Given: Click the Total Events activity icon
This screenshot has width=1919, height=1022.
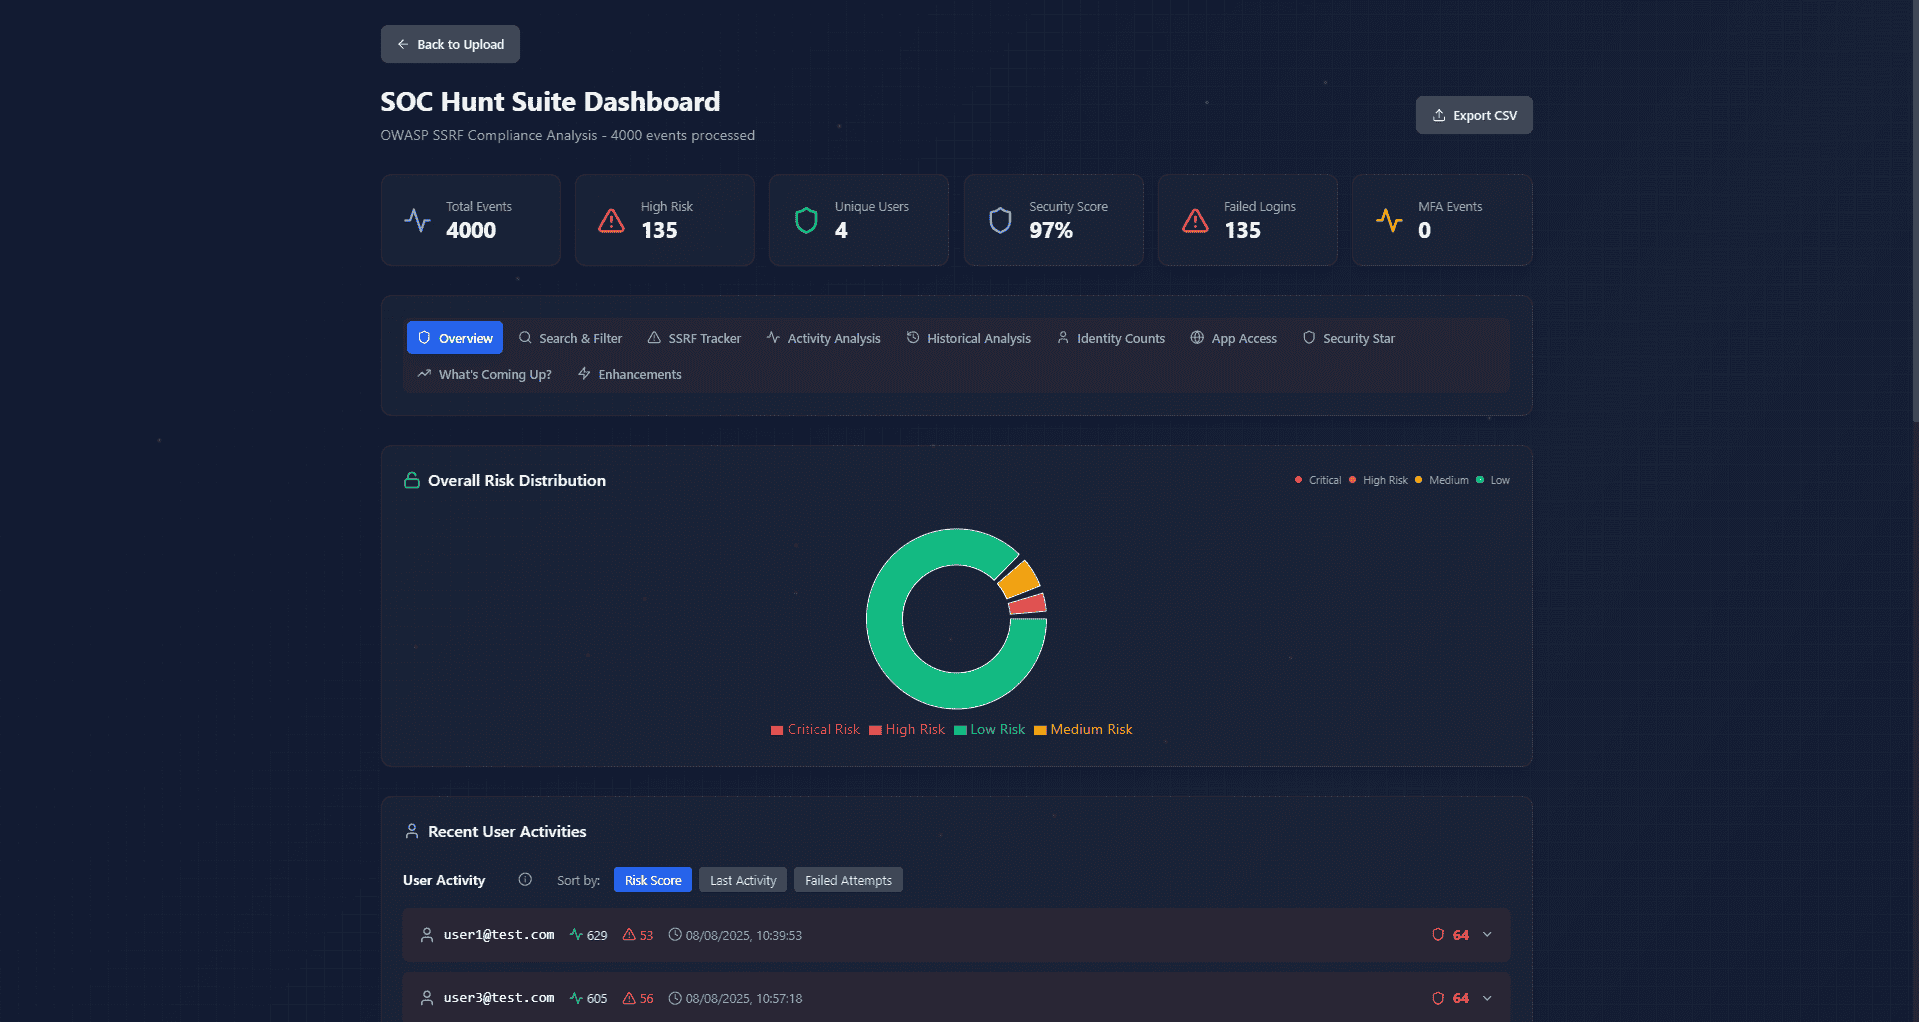Looking at the screenshot, I should [417, 220].
